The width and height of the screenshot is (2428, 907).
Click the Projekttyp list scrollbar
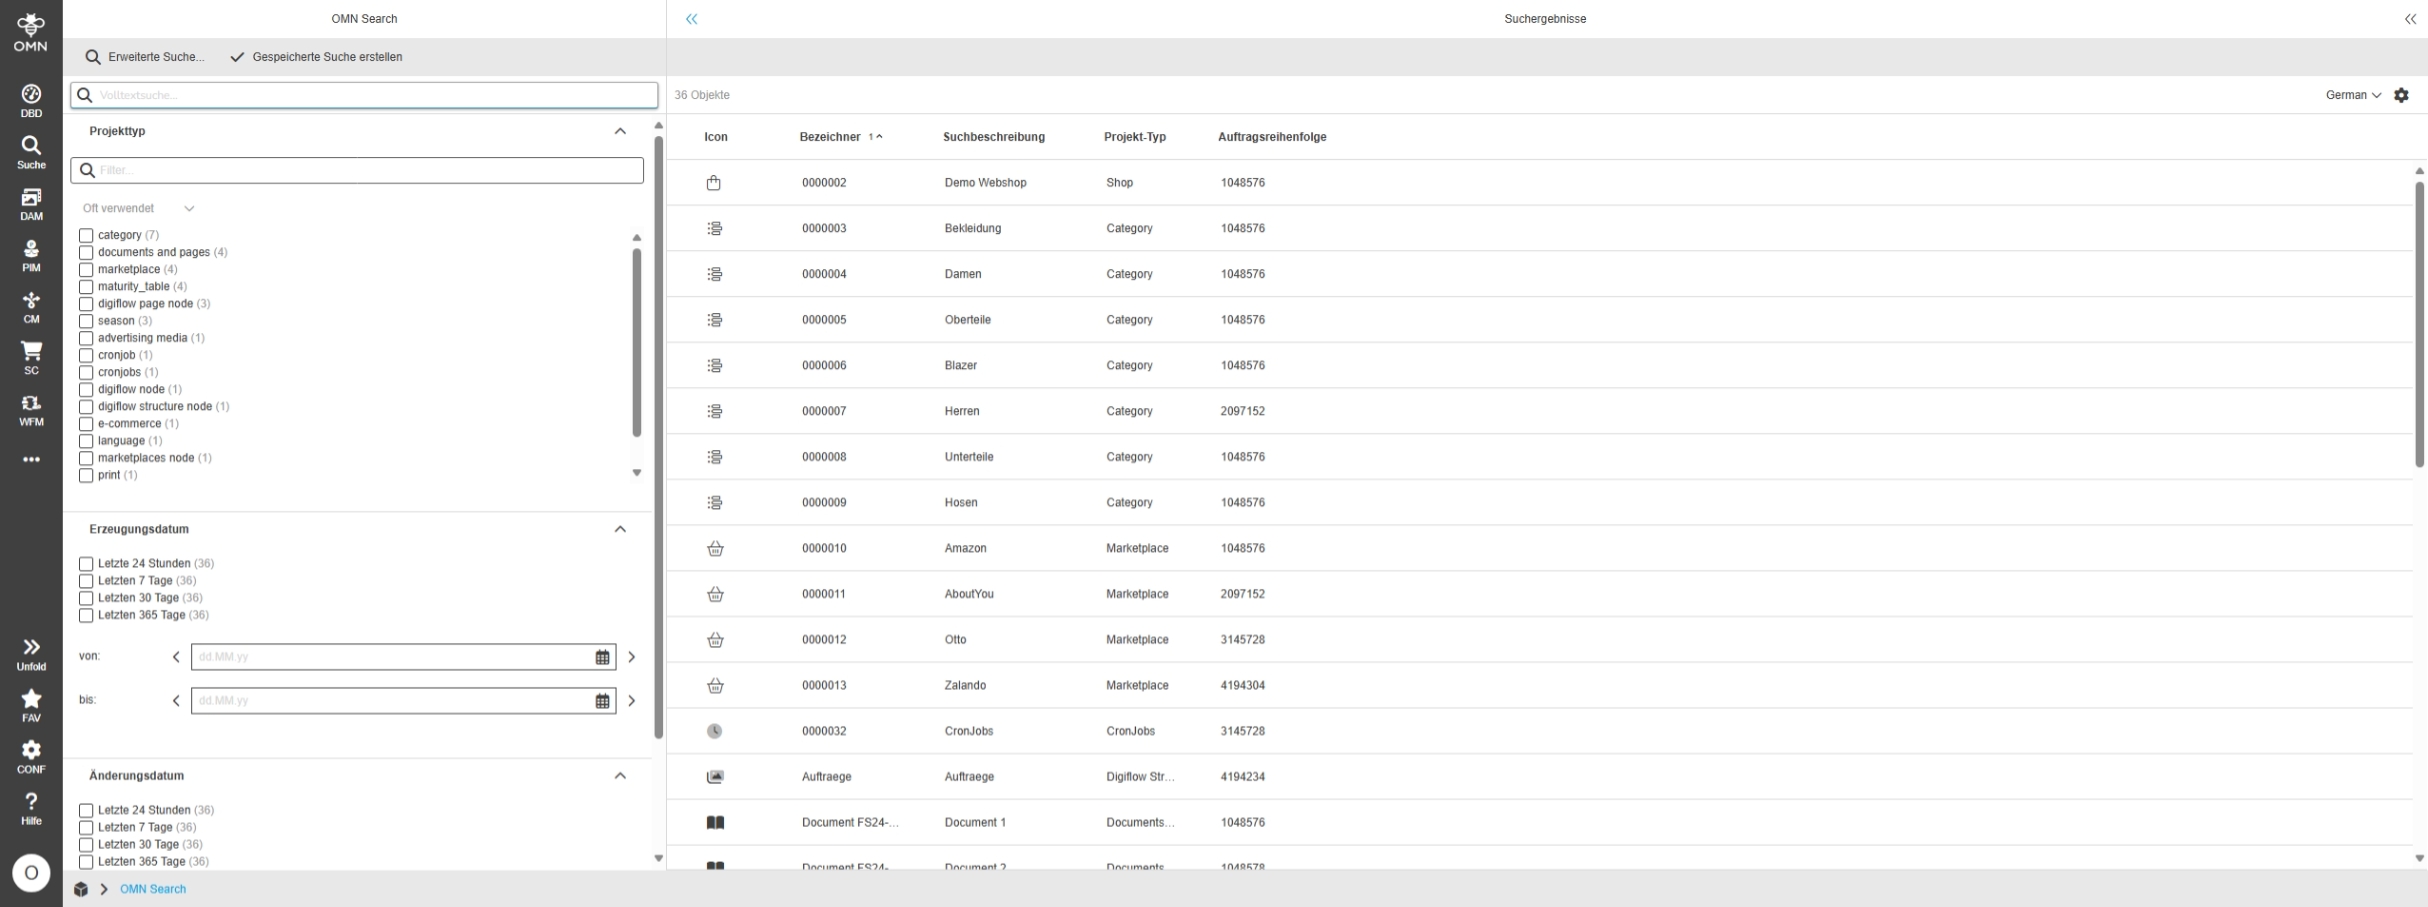pos(637,342)
